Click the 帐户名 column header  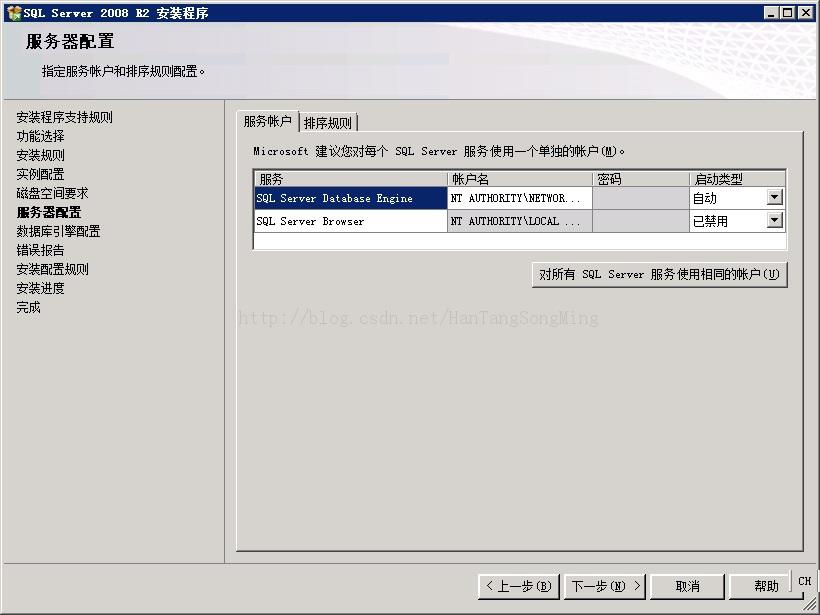(x=520, y=179)
